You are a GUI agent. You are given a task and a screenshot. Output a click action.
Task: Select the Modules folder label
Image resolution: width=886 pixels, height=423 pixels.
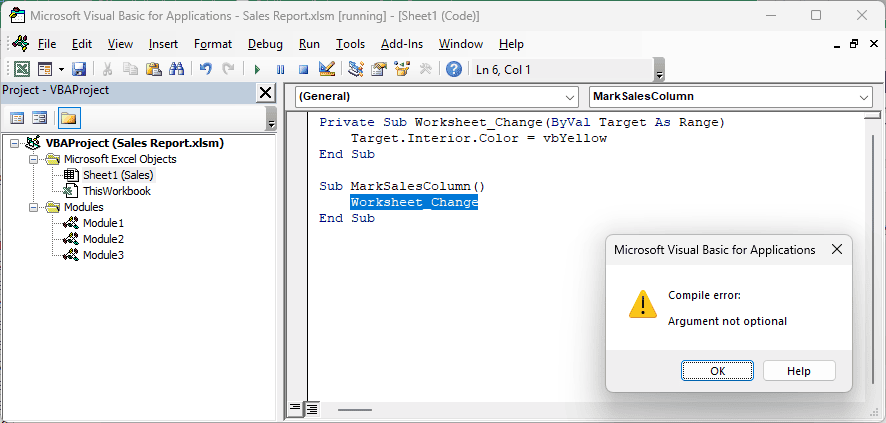pyautogui.click(x=84, y=207)
